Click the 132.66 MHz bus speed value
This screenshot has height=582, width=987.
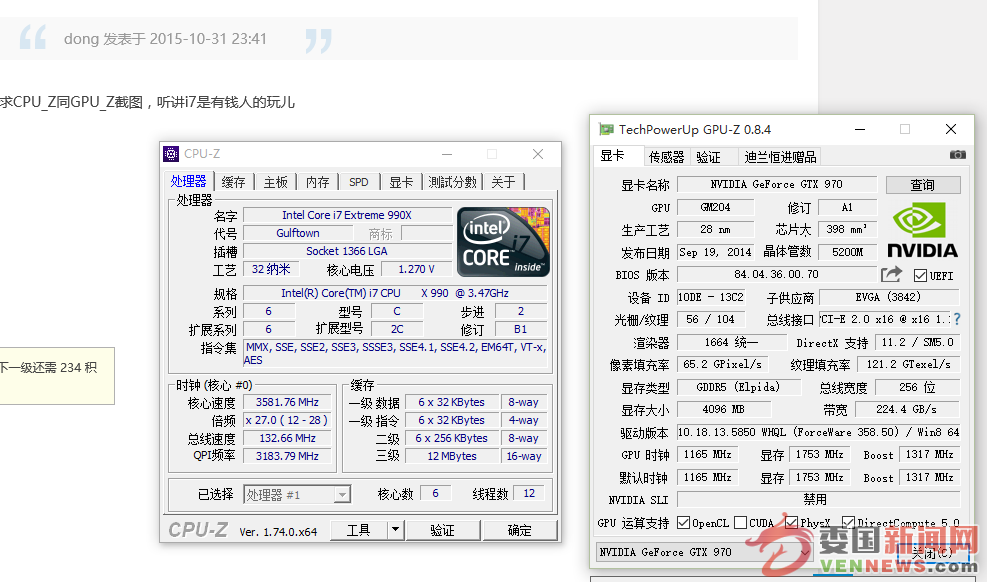coord(287,439)
